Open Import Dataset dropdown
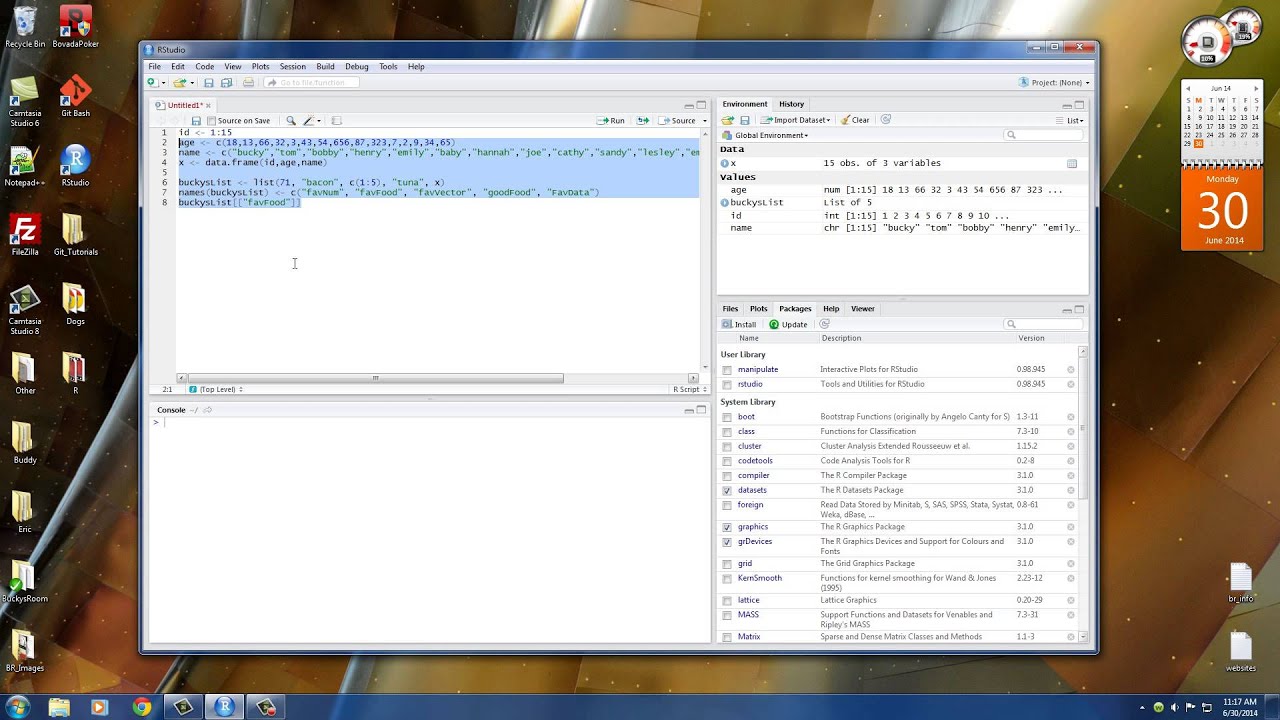 [796, 120]
